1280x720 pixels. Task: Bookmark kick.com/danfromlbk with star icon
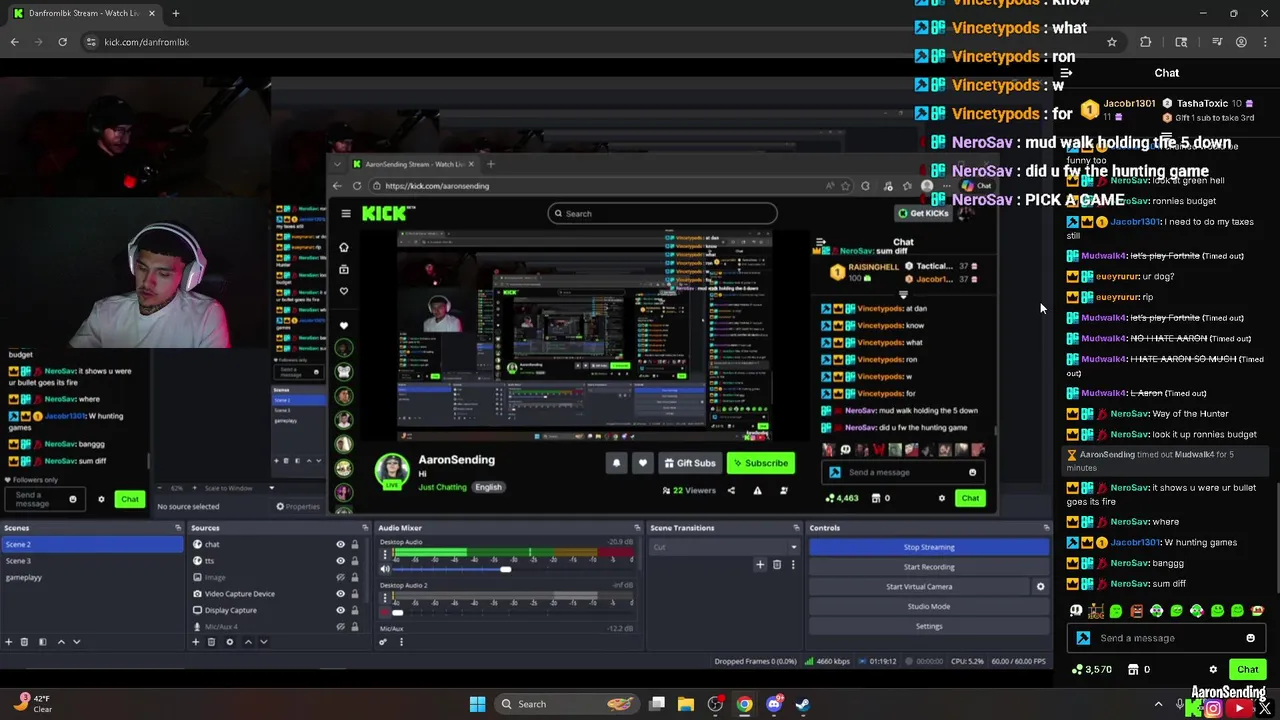1111,42
